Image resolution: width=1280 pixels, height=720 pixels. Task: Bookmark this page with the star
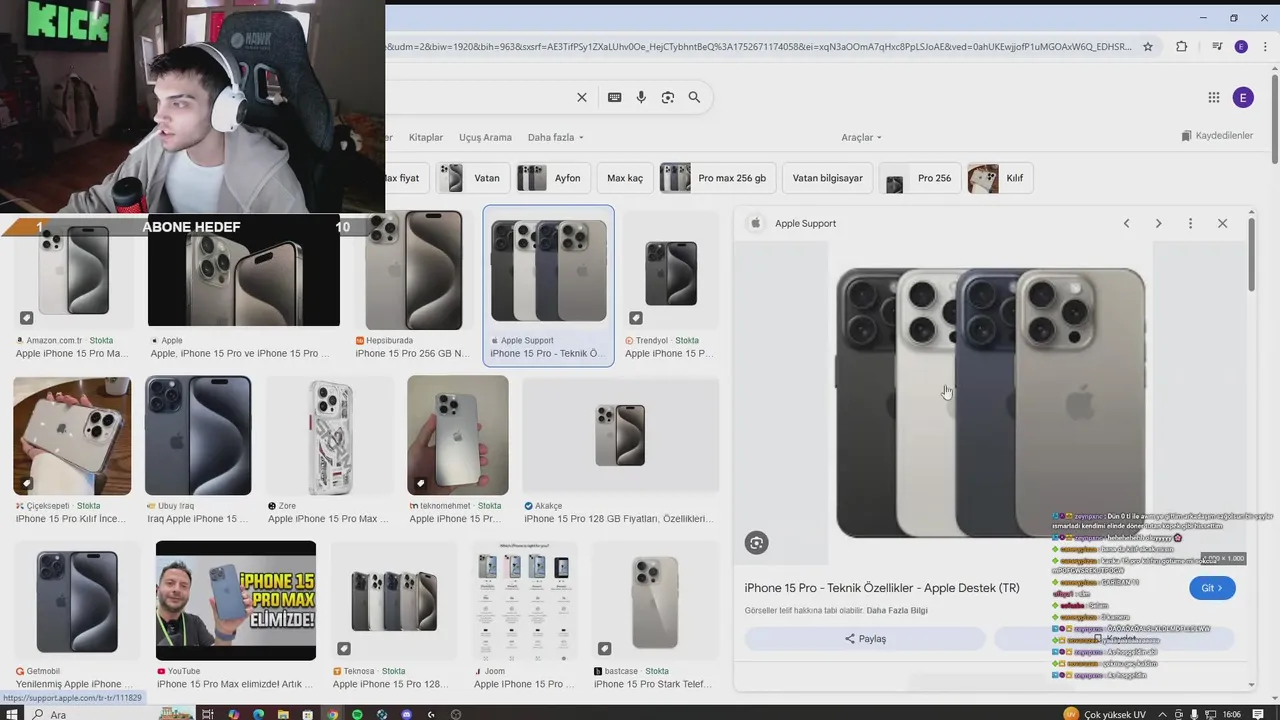coord(1148,46)
